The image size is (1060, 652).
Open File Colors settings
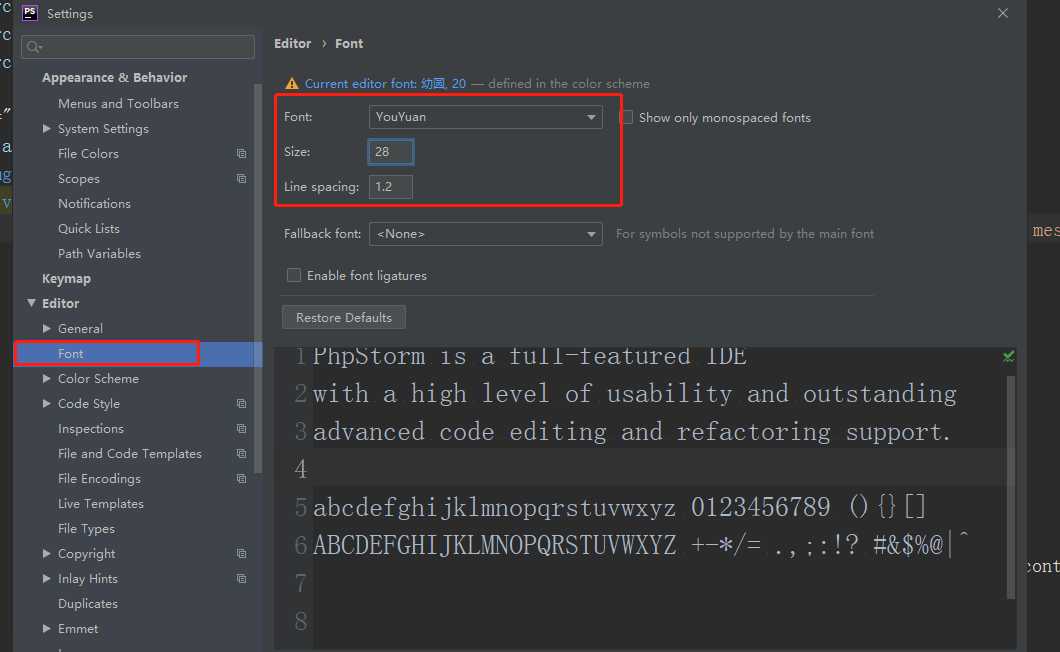pyautogui.click(x=89, y=154)
